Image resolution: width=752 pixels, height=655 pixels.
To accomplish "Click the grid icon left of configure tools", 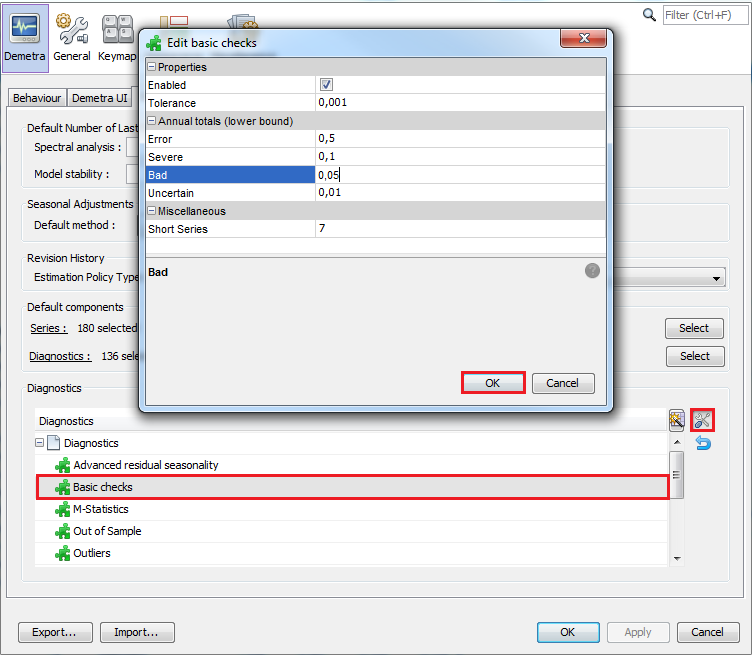I will [x=677, y=420].
